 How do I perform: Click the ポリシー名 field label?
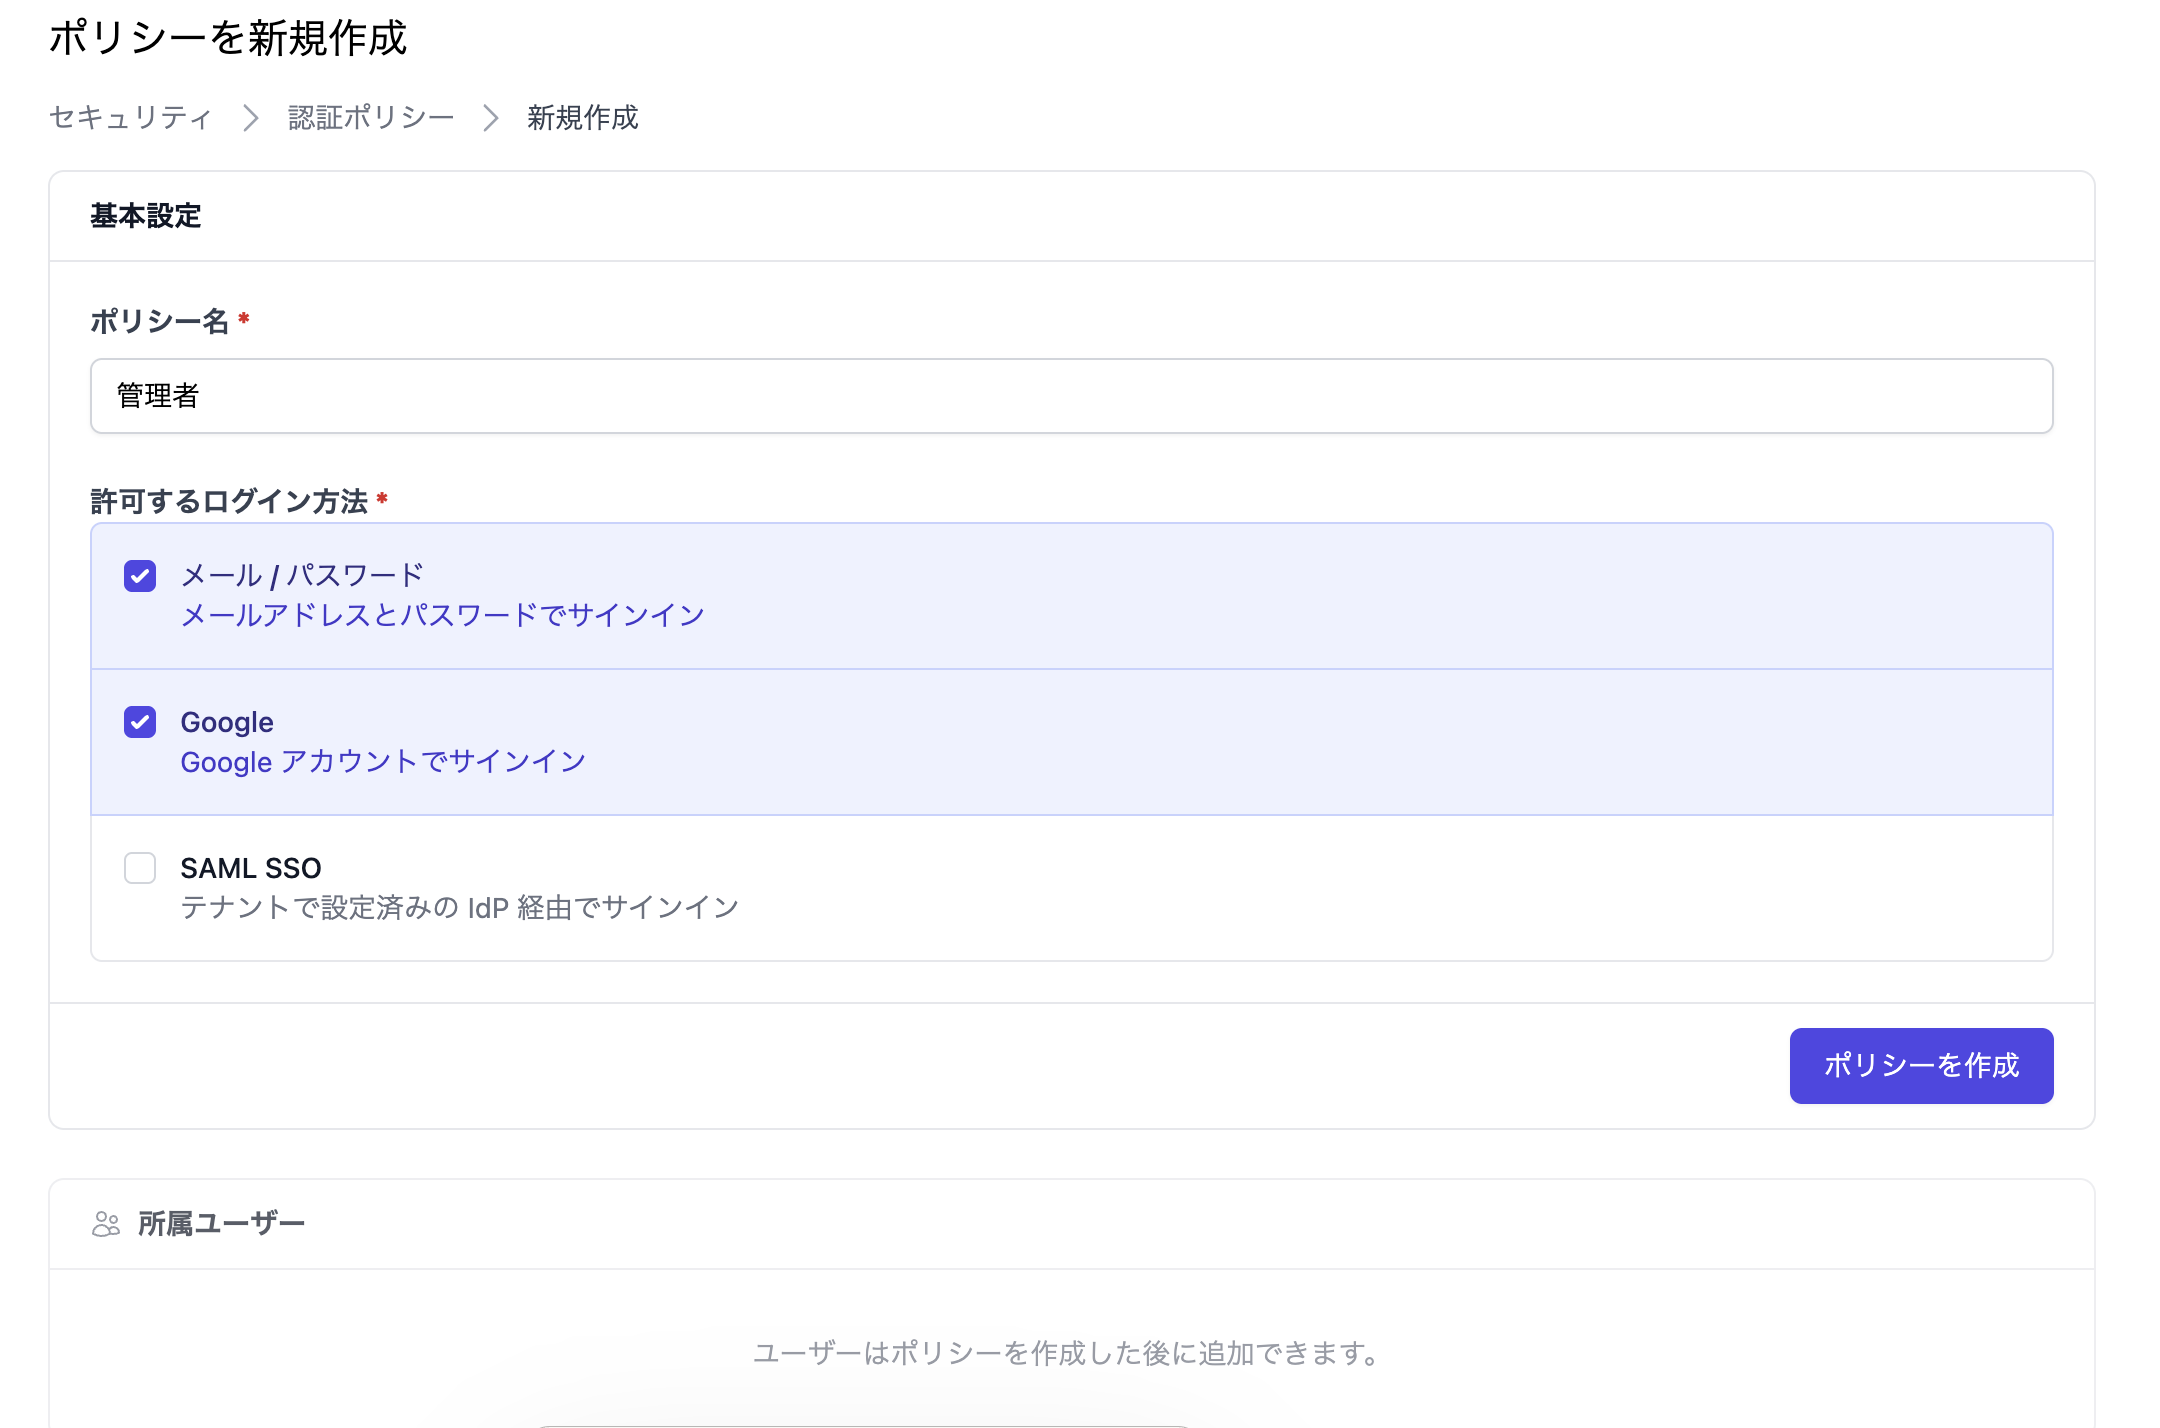(160, 321)
